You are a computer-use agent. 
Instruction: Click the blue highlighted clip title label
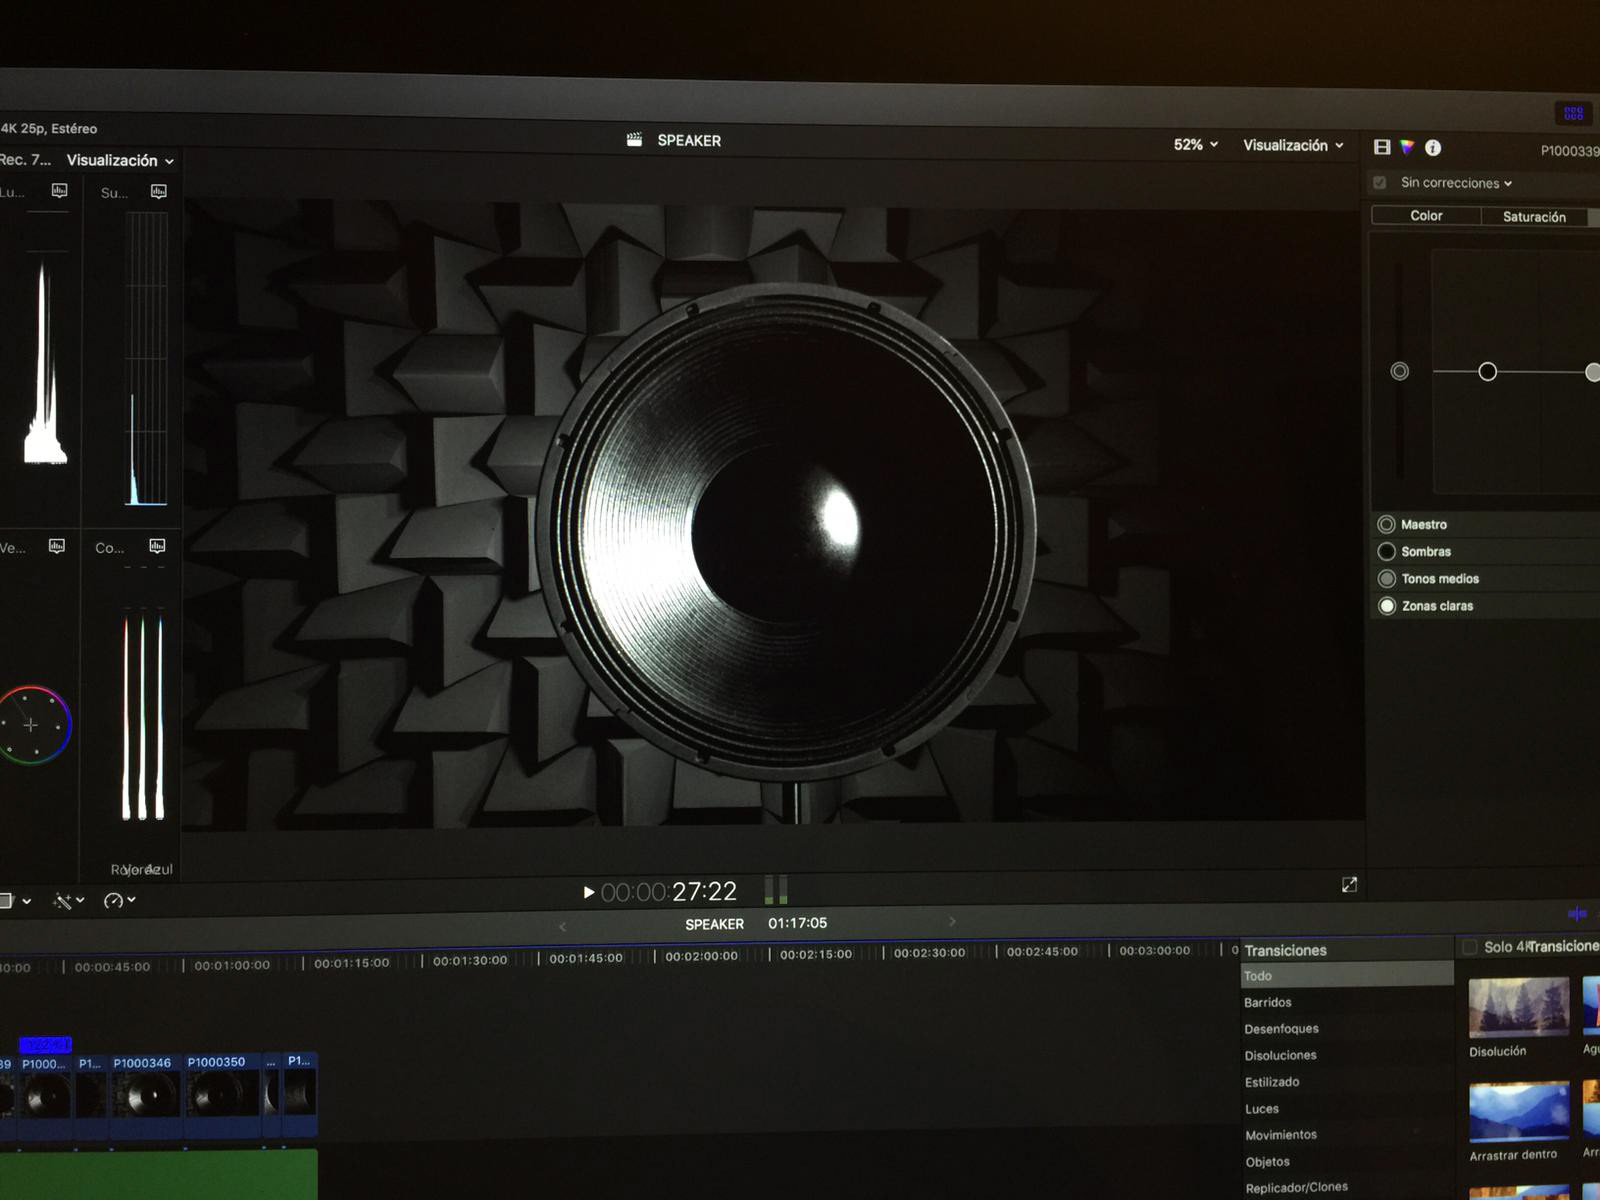[46, 1045]
